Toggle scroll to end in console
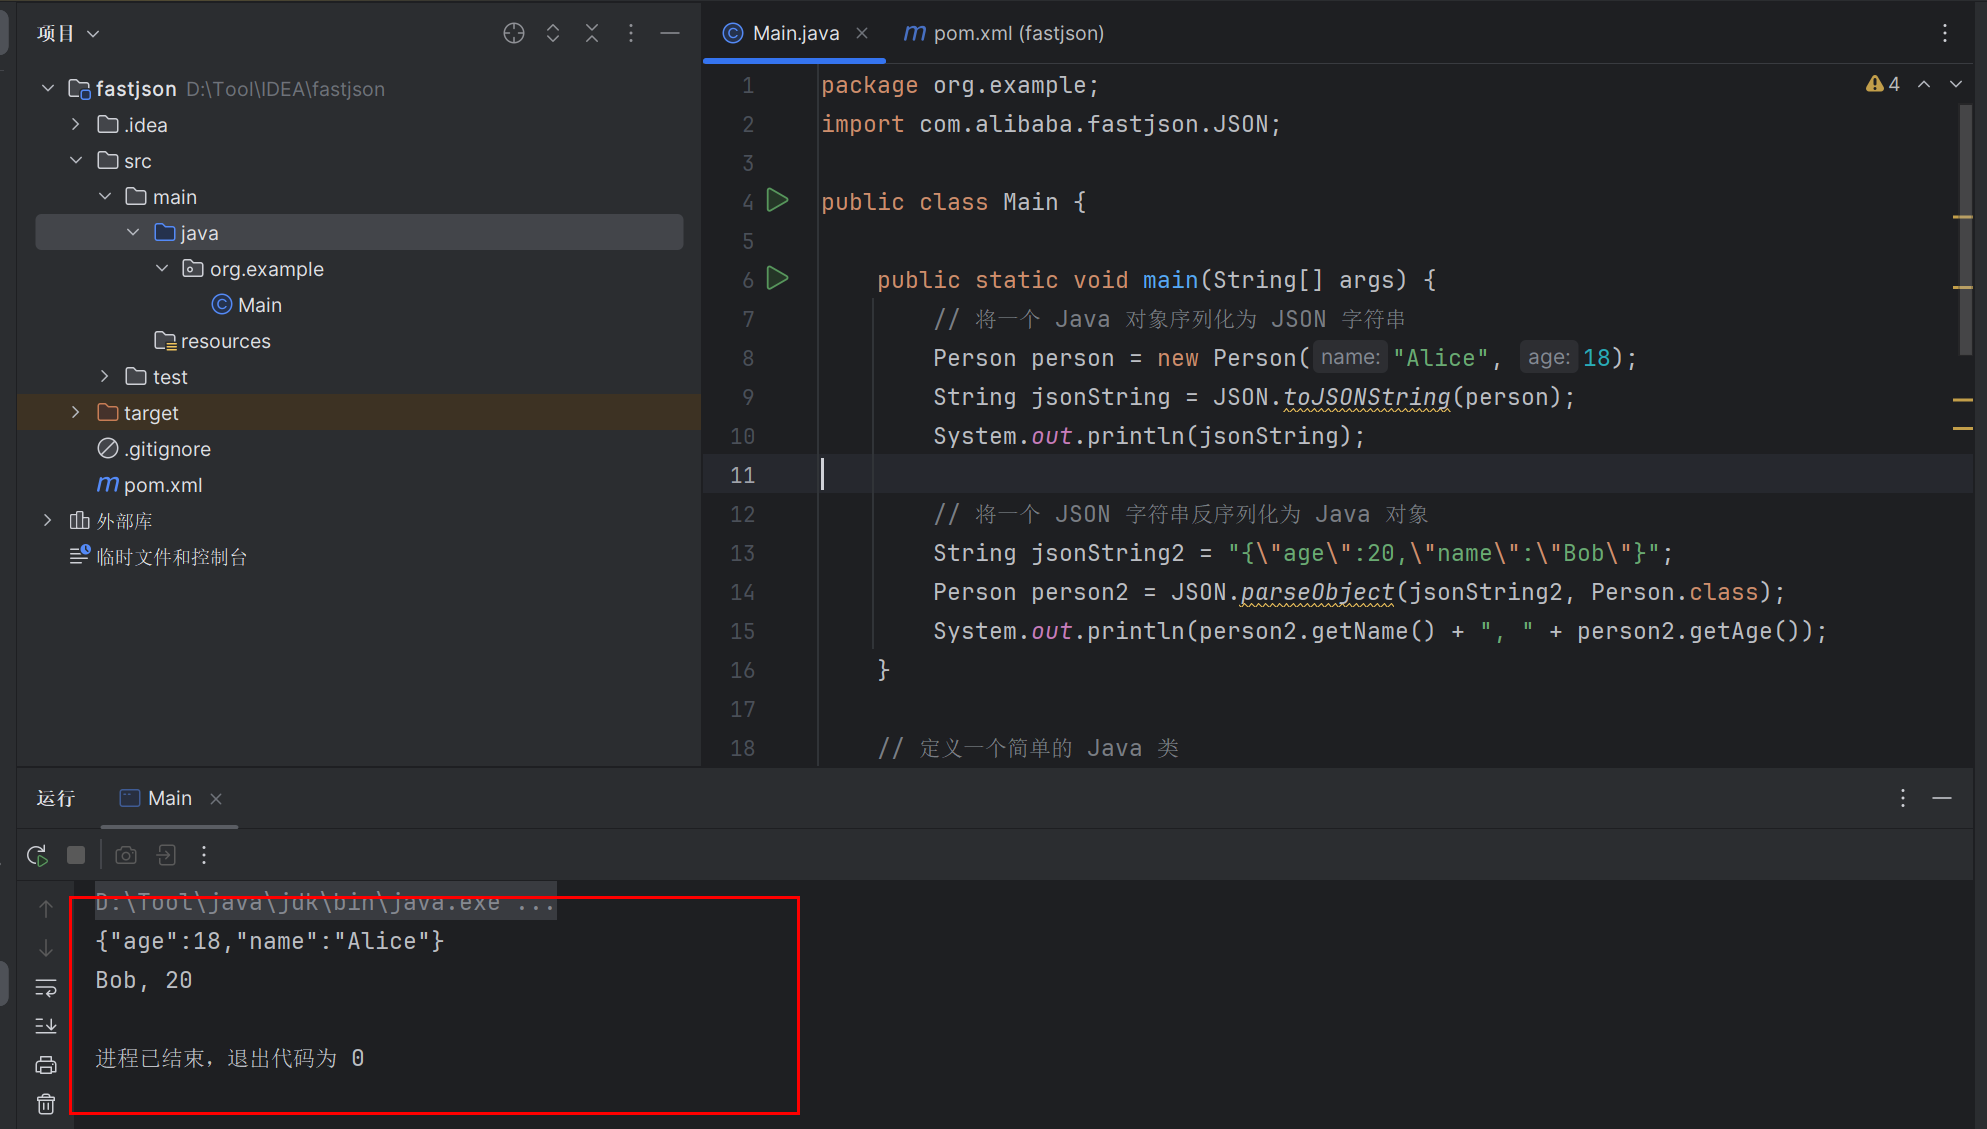Image resolution: width=1987 pixels, height=1129 pixels. pos(46,1026)
